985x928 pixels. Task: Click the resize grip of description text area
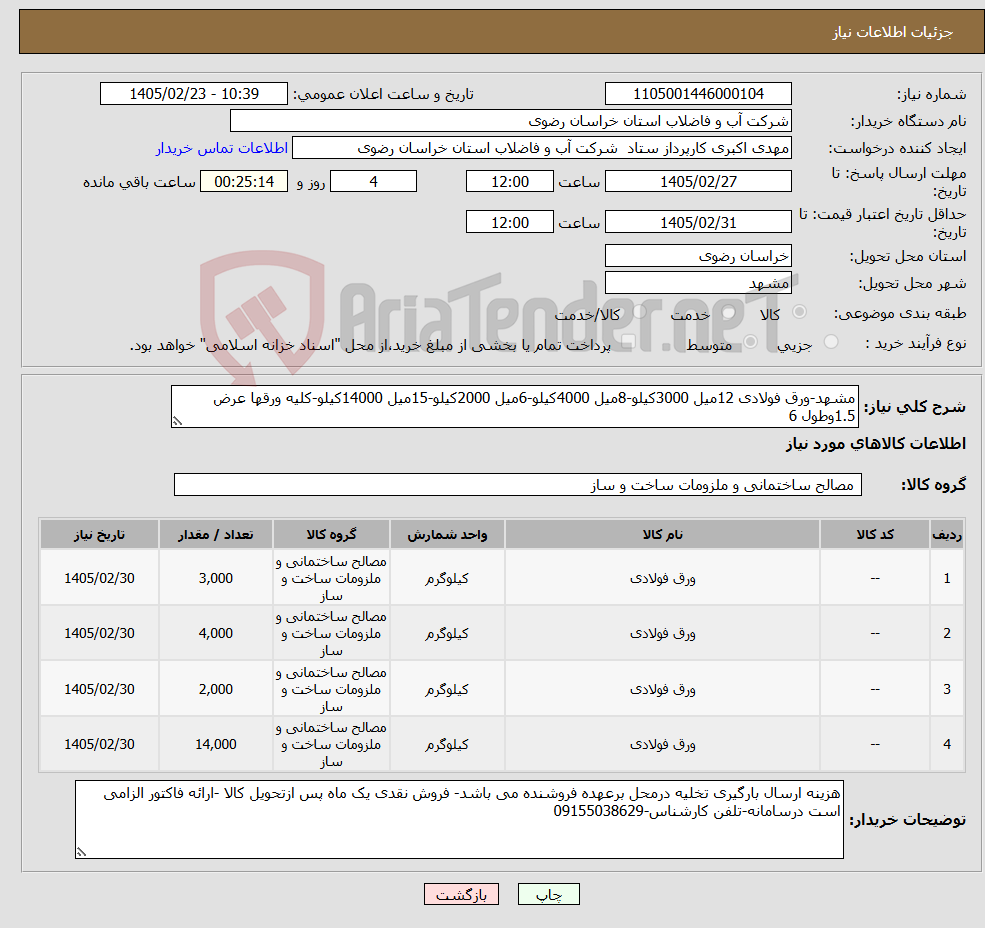pyautogui.click(x=177, y=422)
